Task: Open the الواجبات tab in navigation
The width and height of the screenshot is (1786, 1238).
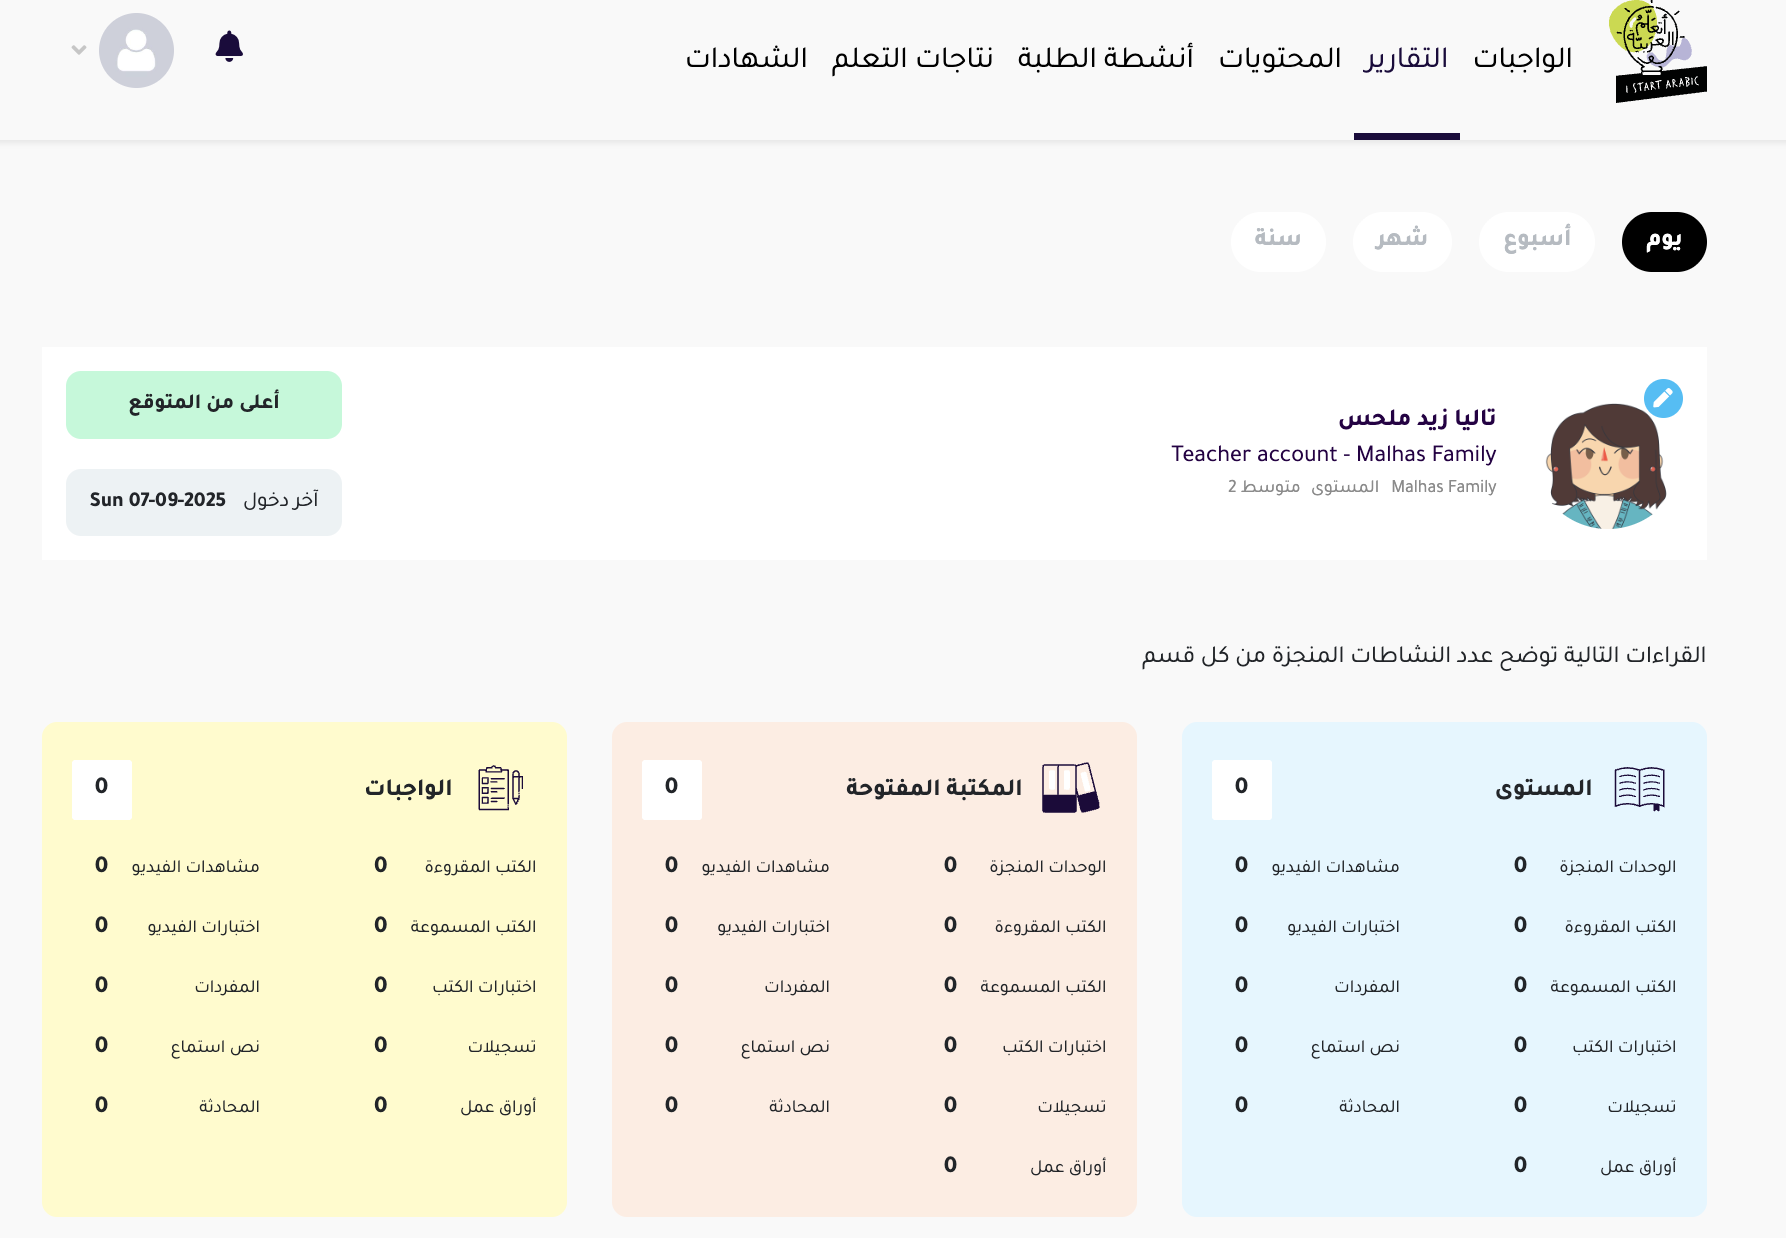Action: pos(1522,58)
